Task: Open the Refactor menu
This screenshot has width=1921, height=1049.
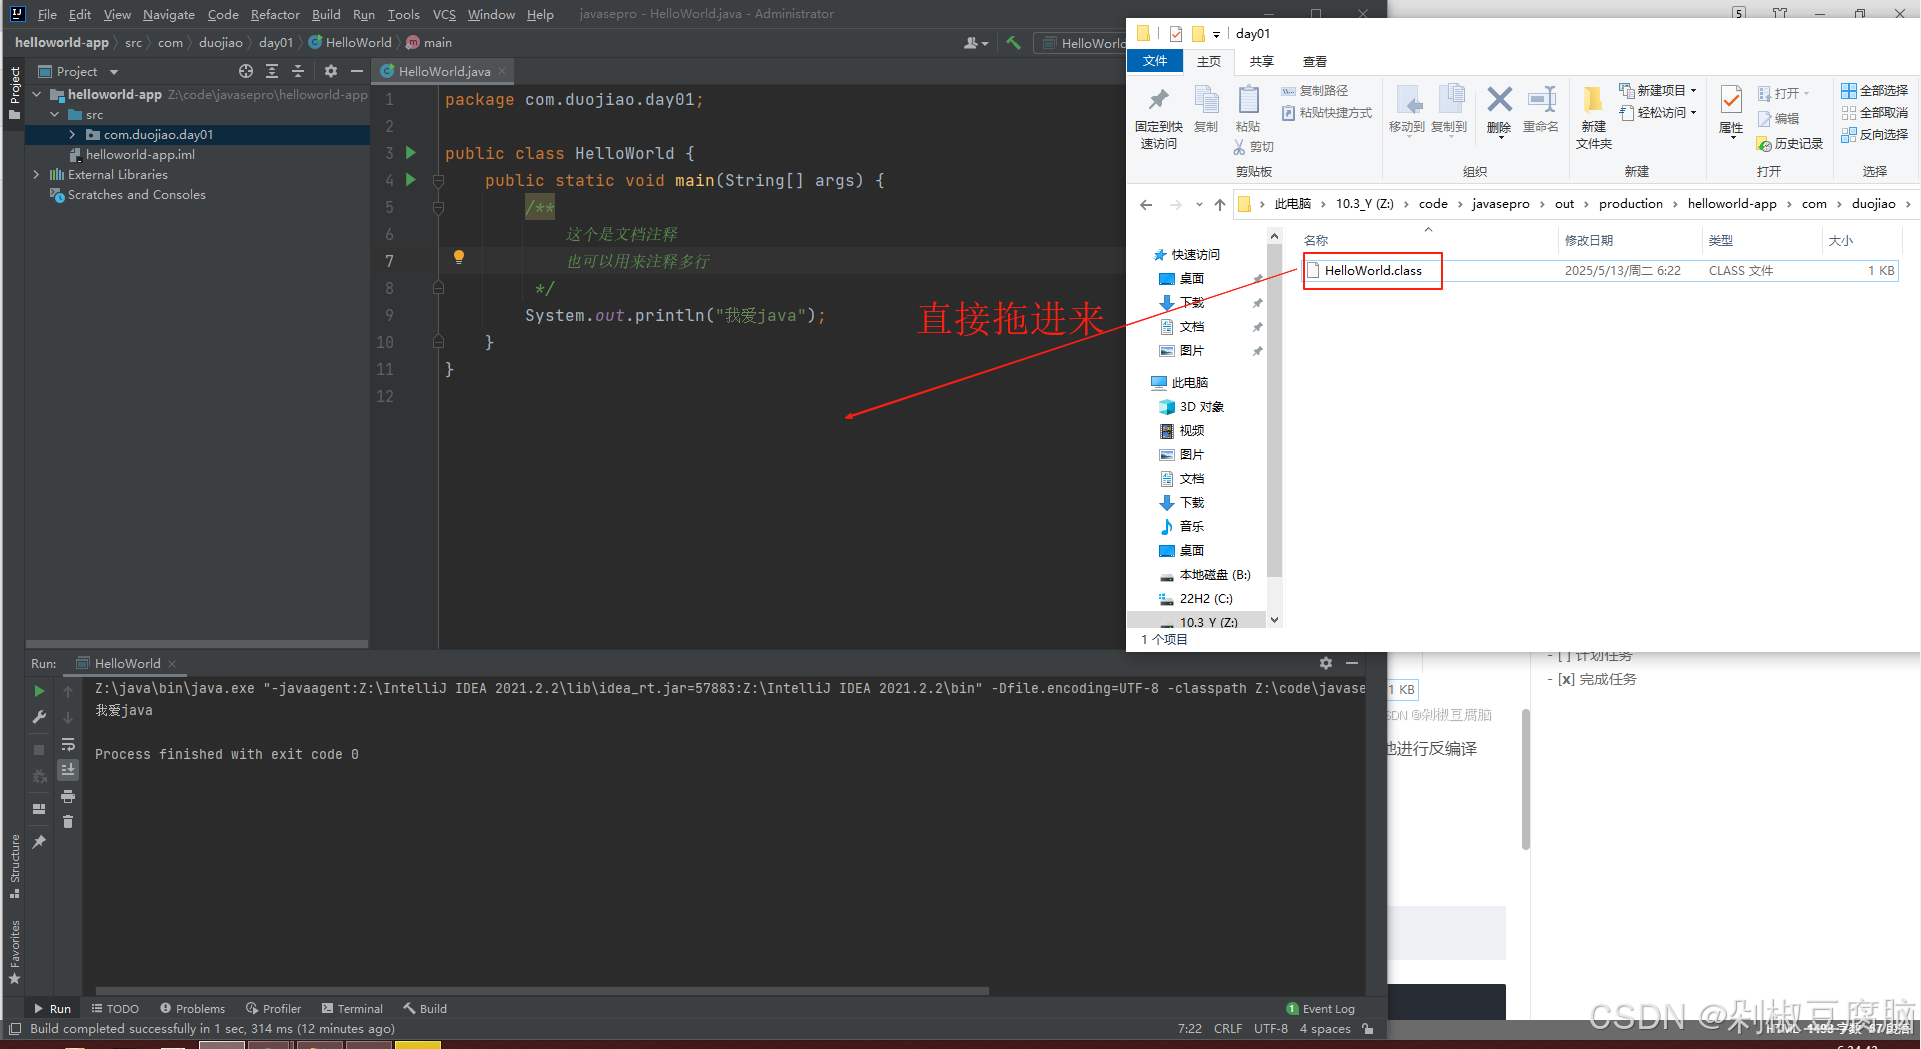Action: pos(275,14)
